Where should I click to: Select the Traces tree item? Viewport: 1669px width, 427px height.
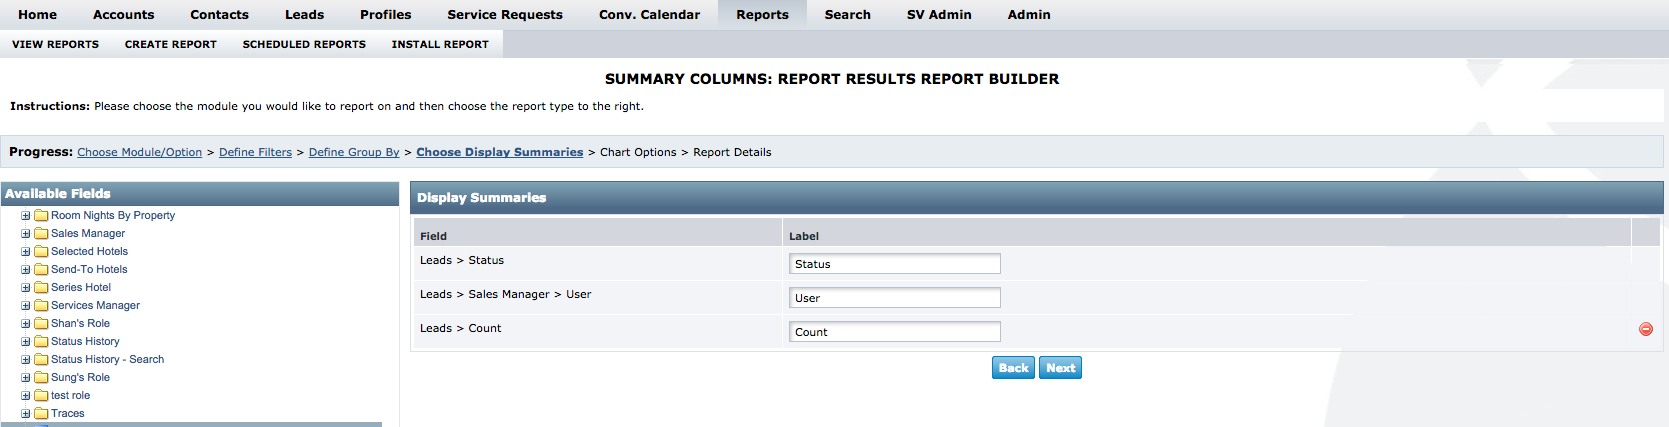[67, 413]
